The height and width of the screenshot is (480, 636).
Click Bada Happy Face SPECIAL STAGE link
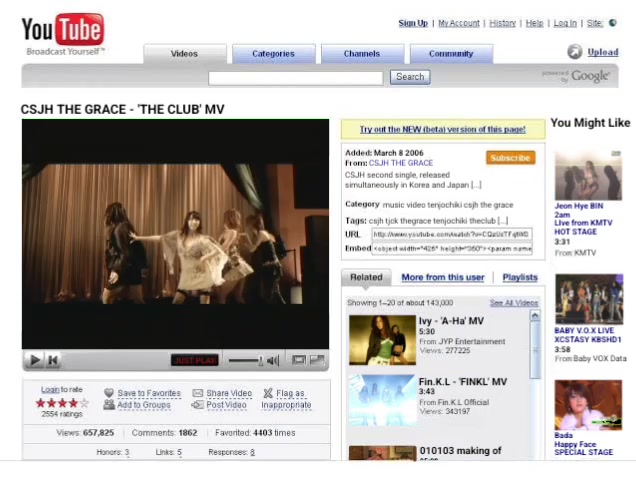[583, 444]
